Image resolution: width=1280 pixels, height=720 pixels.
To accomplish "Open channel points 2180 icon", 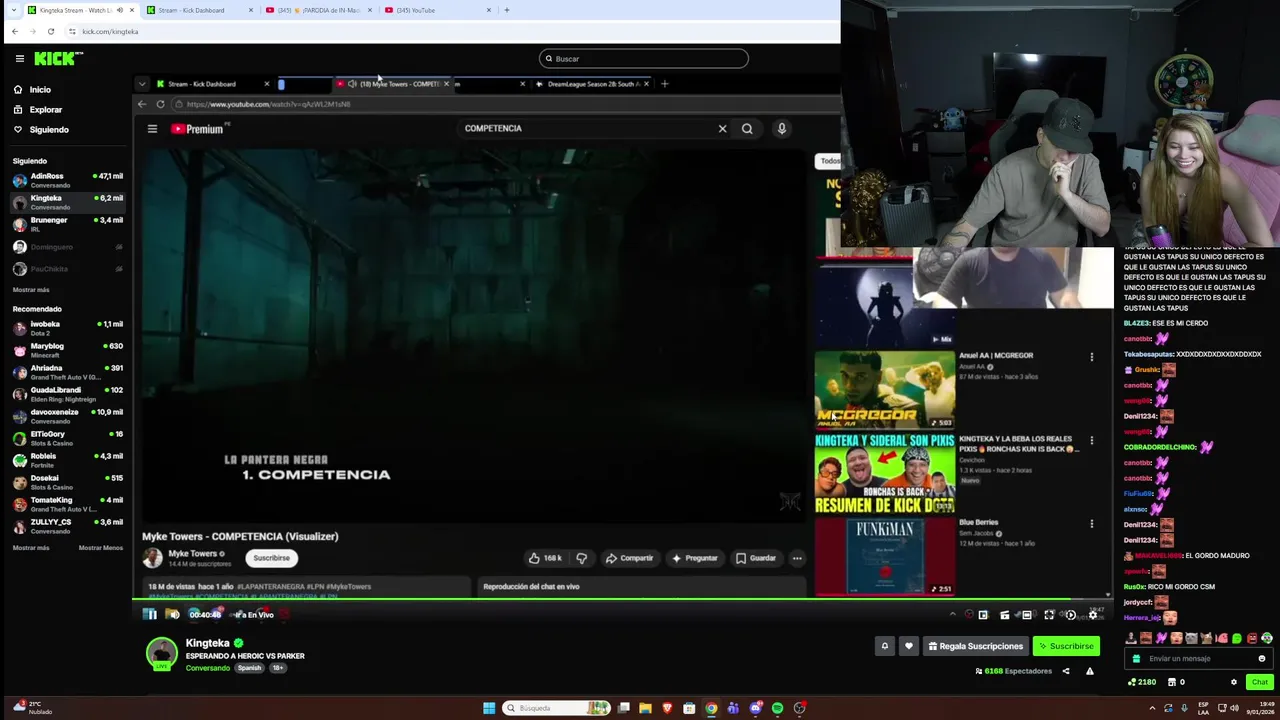I will (1141, 682).
